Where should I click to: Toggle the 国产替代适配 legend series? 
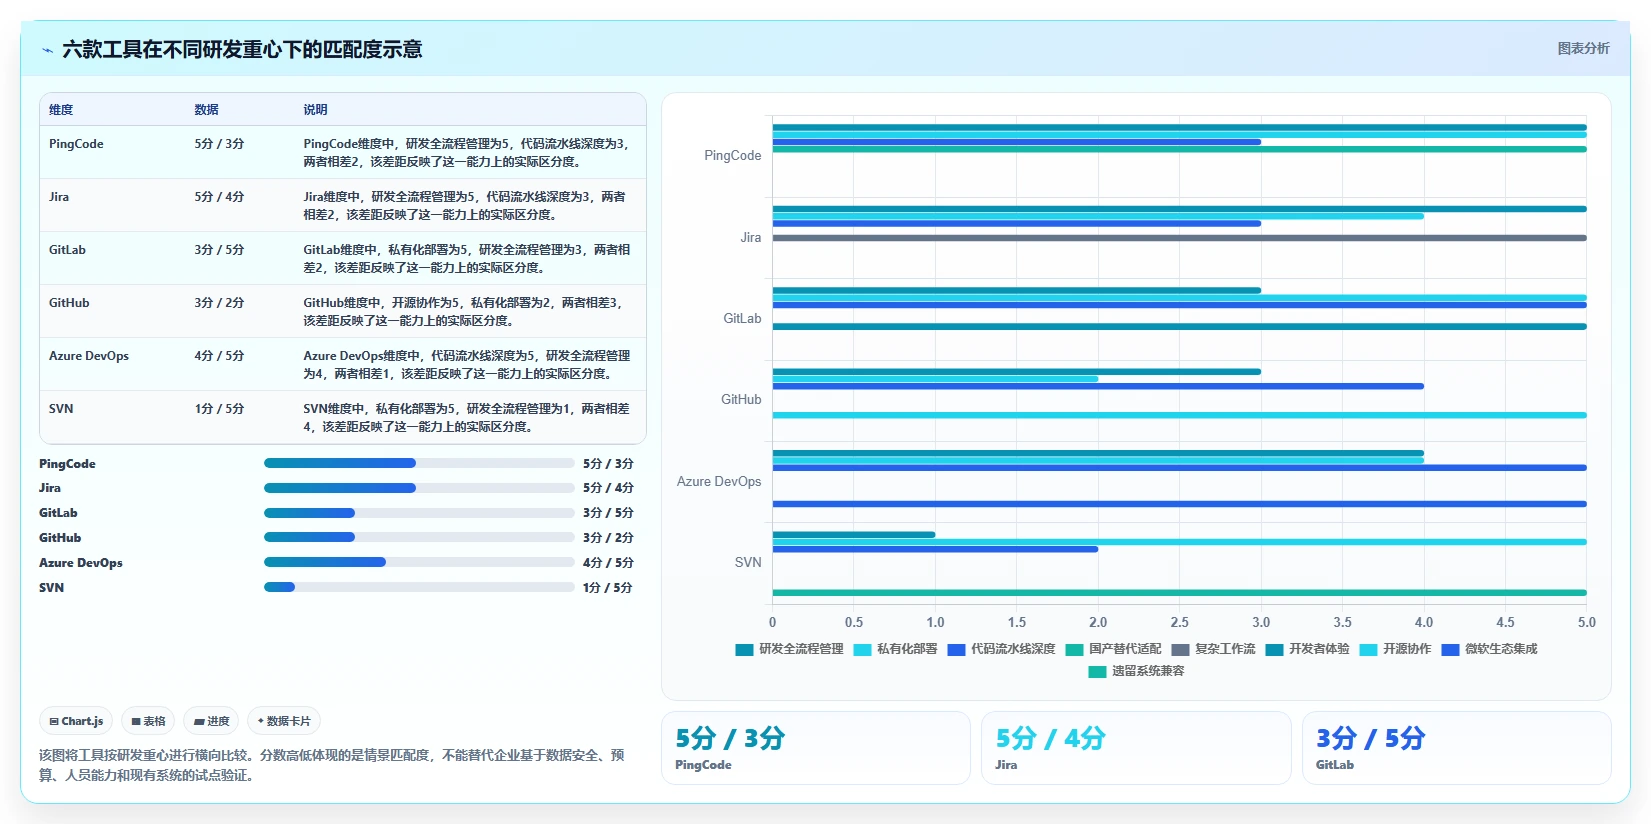(1113, 649)
